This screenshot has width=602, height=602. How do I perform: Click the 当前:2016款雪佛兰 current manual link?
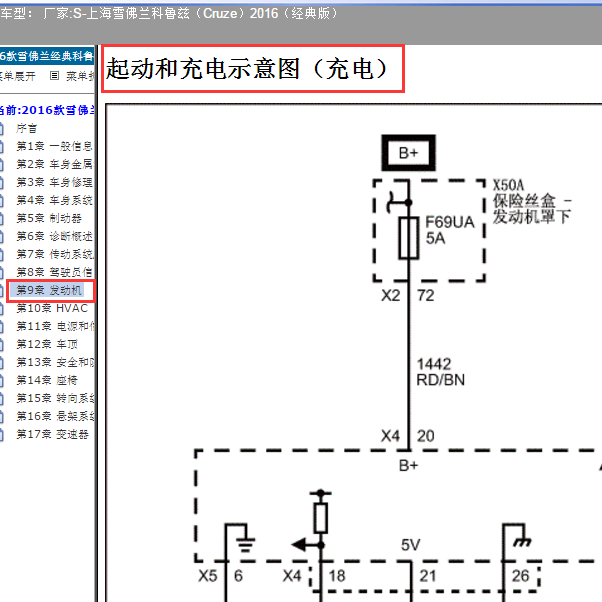pyautogui.click(x=47, y=110)
